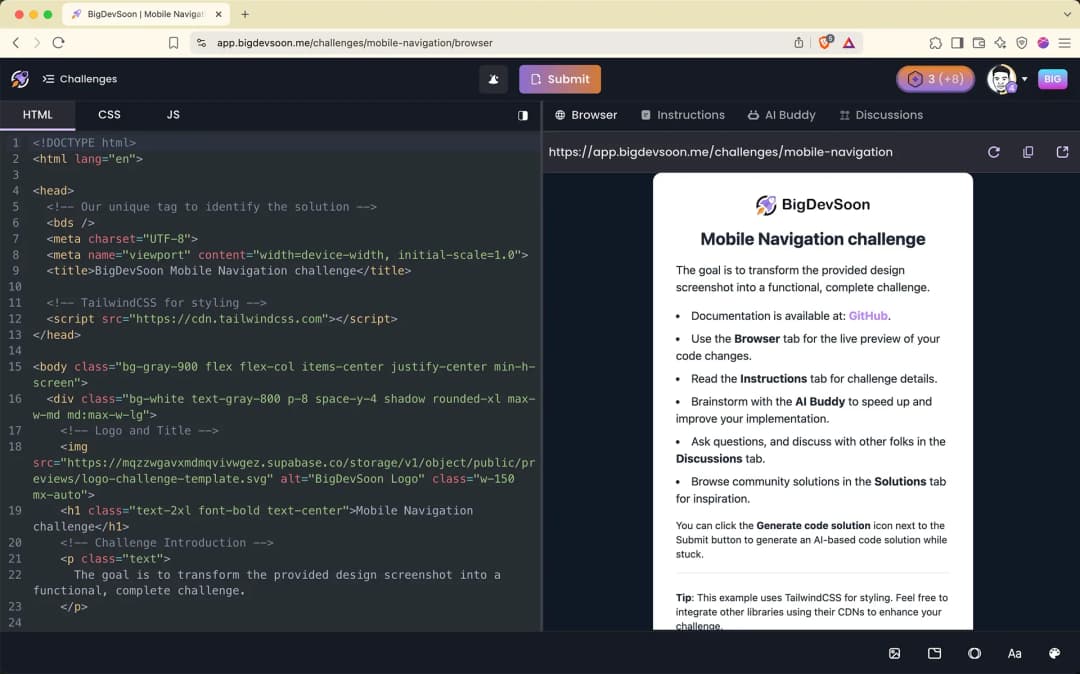Click the "<p class="text">" code line
The width and height of the screenshot is (1080, 674).
115,558
